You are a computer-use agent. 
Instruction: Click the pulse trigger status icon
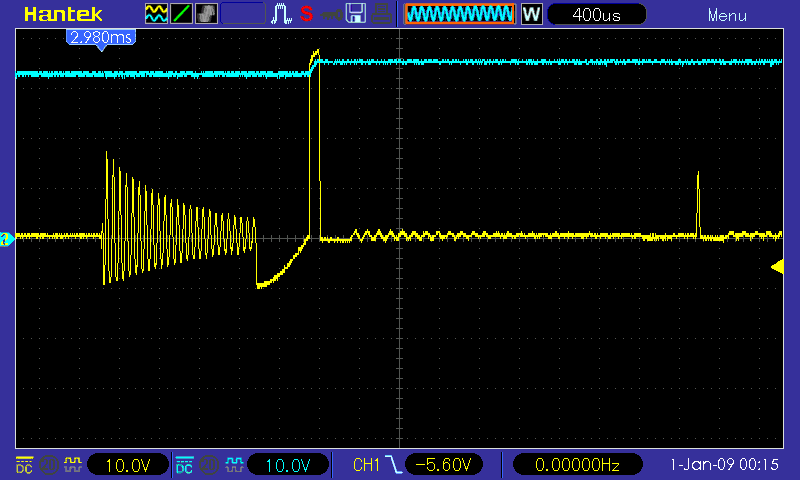[x=283, y=14]
